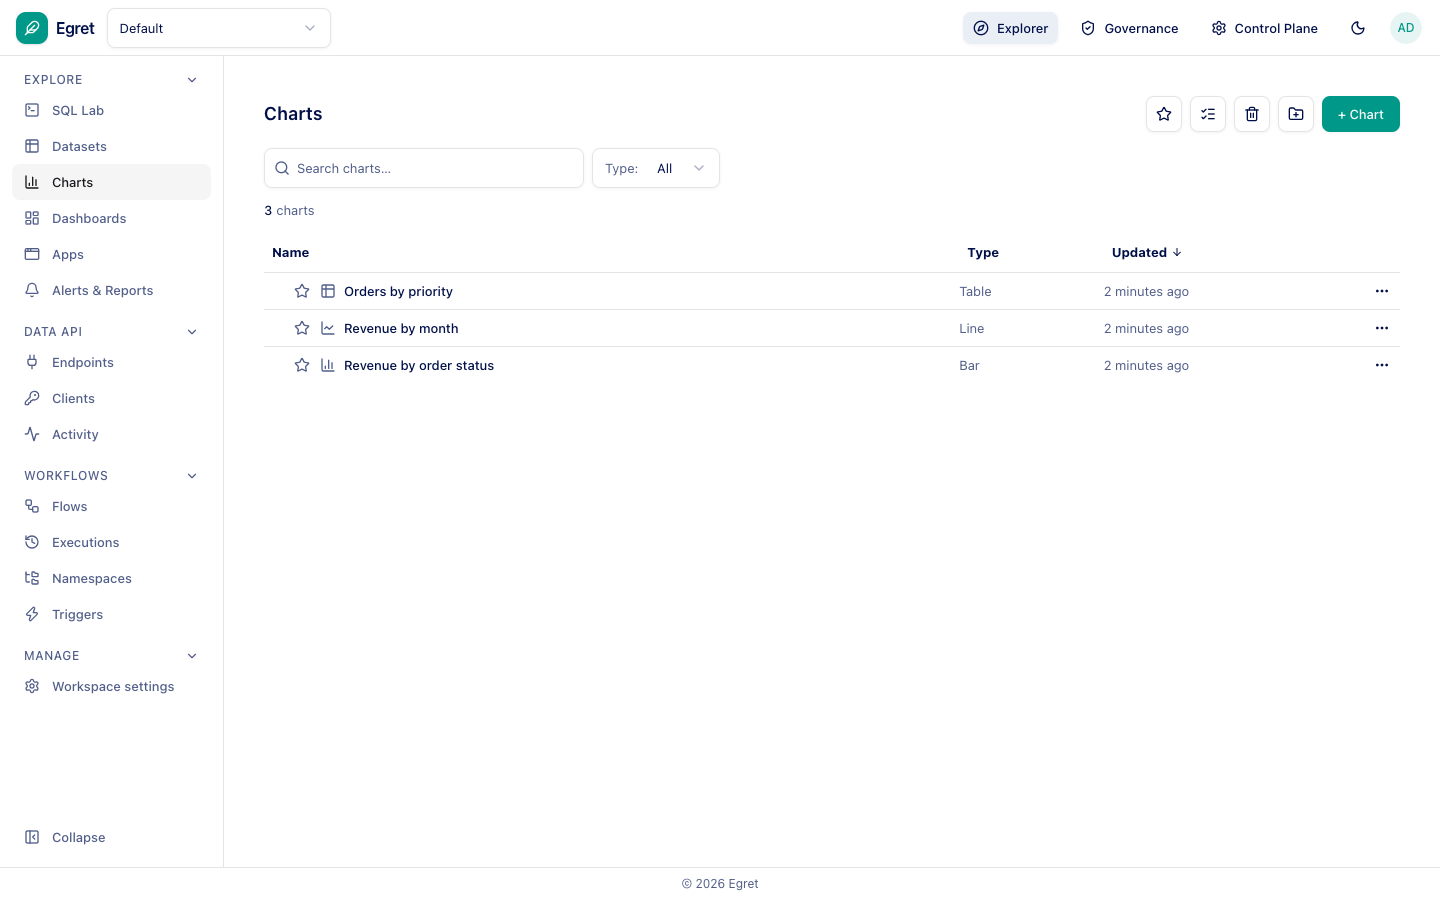Viewport: 1440px width, 900px height.
Task: Collapse the DATA API section
Action: (x=192, y=332)
